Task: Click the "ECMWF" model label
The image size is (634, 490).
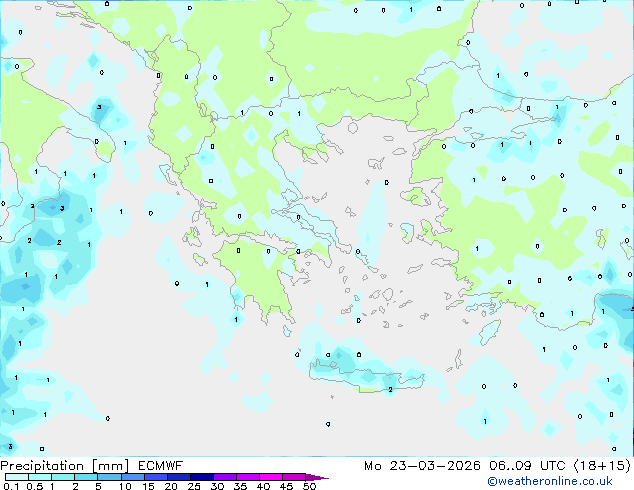Action: click(x=161, y=466)
